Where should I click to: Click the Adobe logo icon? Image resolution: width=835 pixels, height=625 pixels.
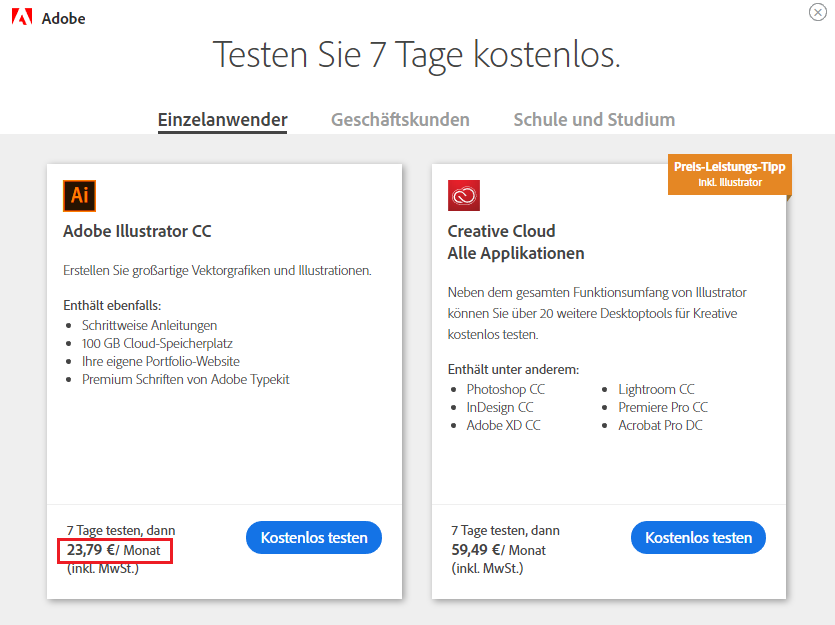[x=22, y=17]
